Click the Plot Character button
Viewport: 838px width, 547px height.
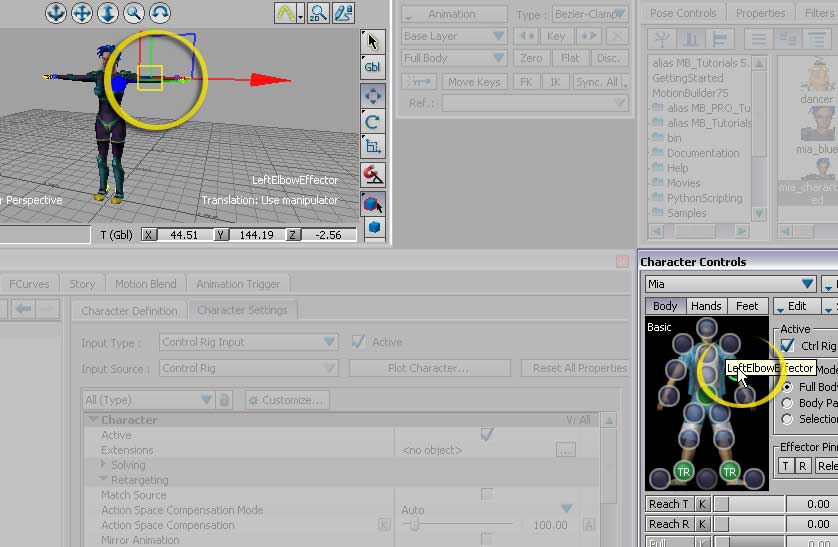click(428, 368)
